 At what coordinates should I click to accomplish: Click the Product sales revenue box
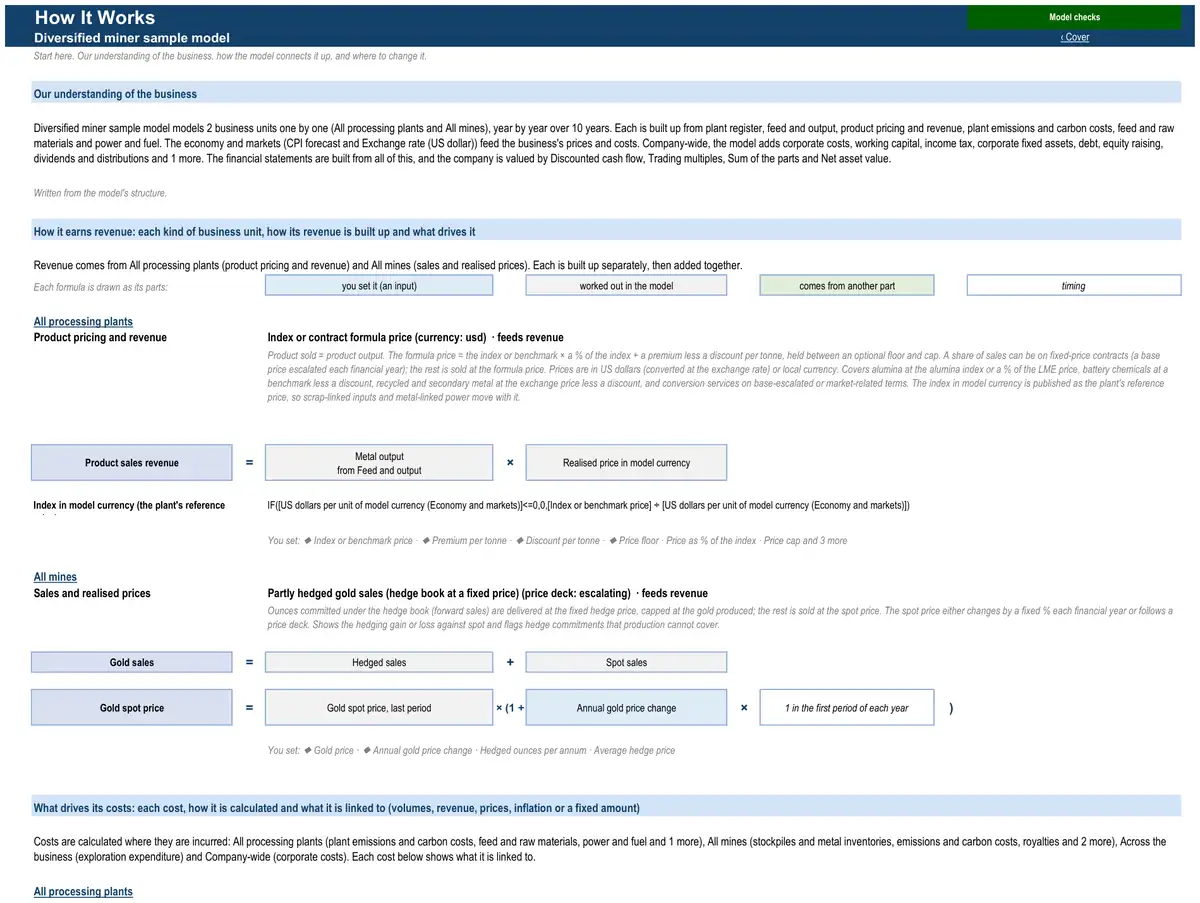[132, 463]
